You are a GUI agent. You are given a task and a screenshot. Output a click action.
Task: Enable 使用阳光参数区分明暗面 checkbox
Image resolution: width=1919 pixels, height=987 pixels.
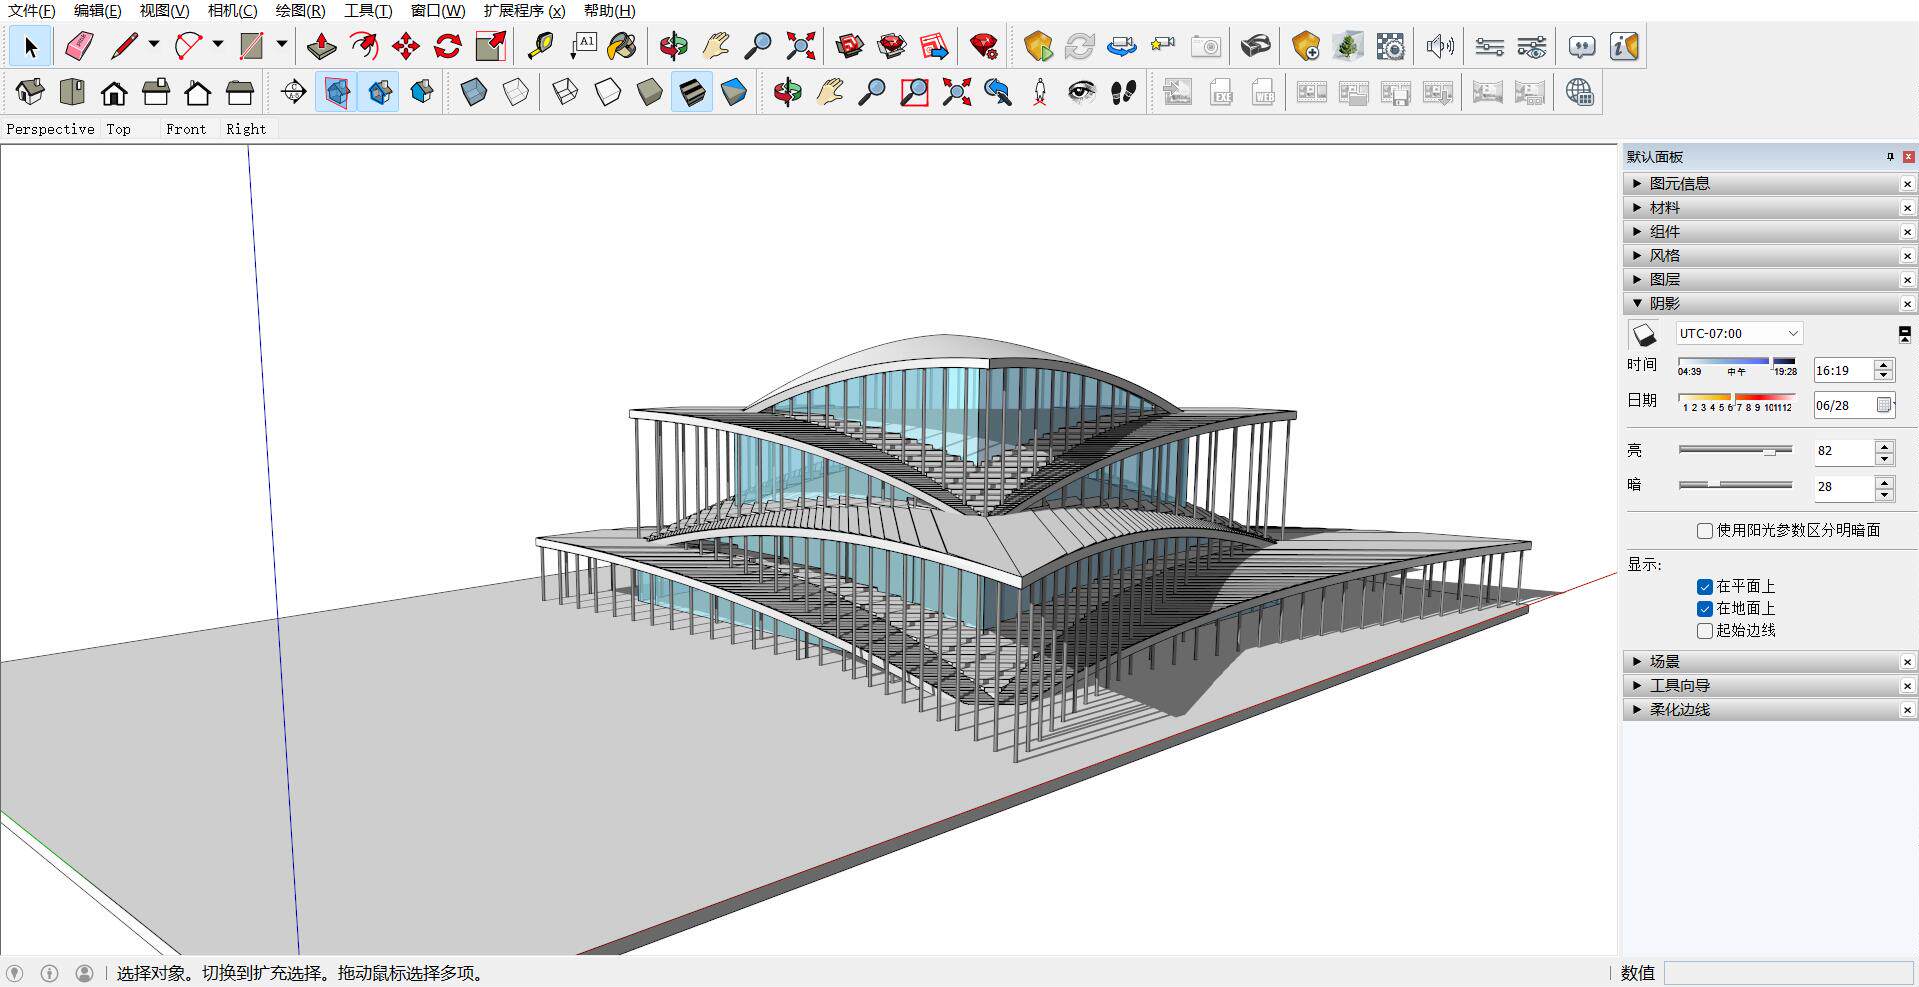click(x=1705, y=531)
